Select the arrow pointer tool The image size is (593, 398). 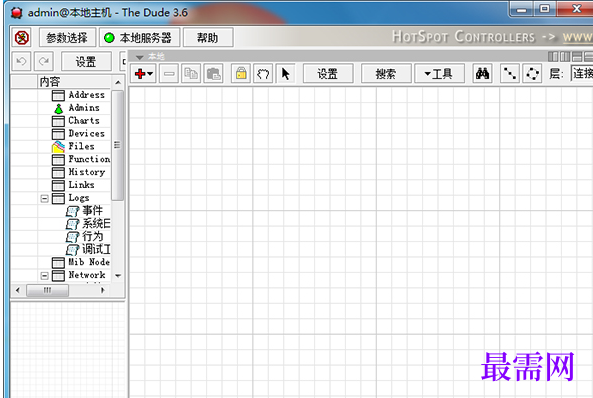click(286, 73)
